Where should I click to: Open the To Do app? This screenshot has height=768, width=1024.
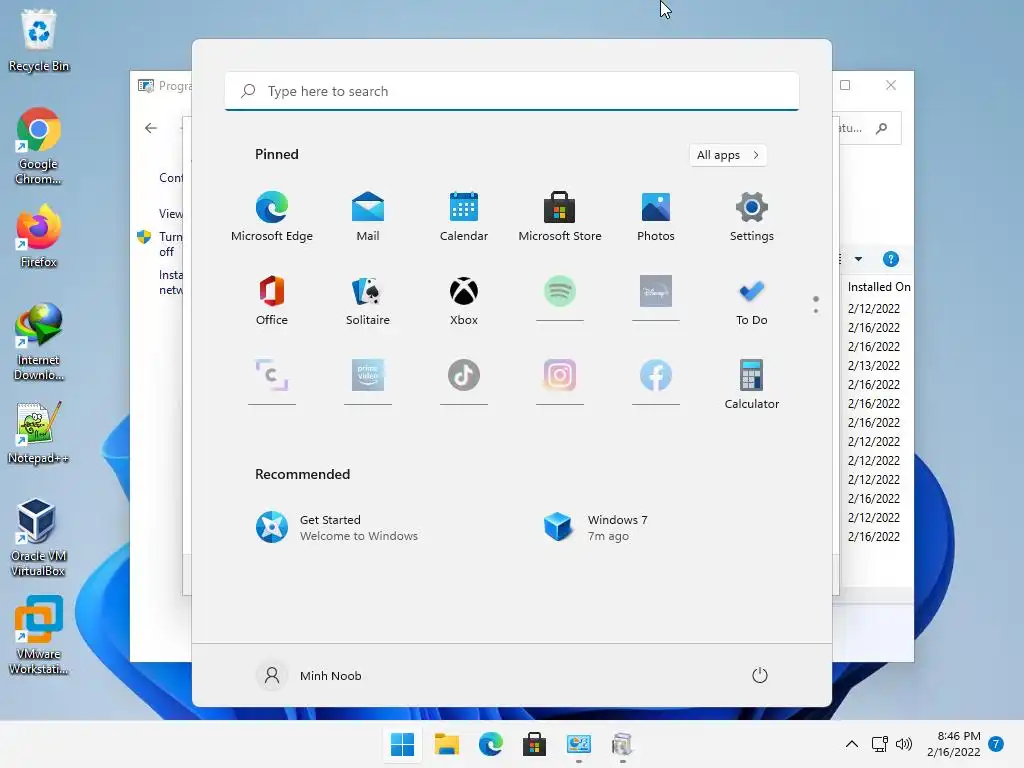point(752,300)
